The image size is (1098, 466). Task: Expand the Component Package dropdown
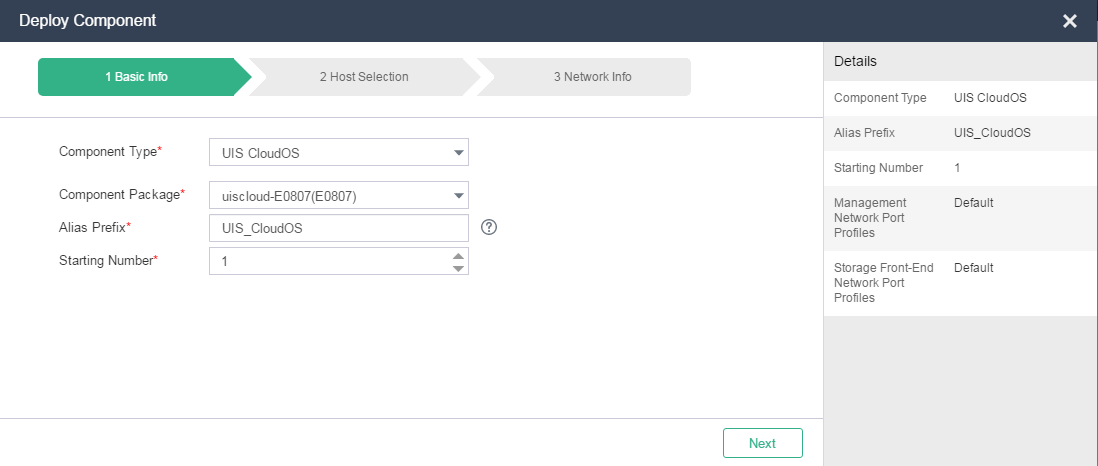click(x=338, y=196)
